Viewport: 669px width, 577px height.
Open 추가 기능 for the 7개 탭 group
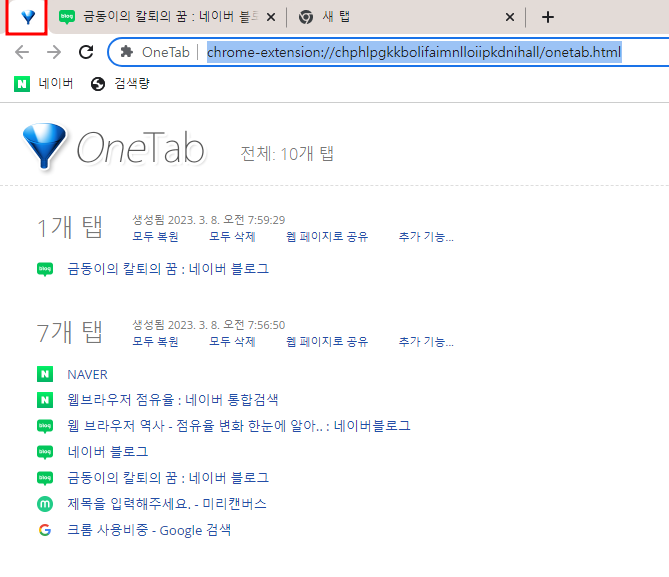coord(426,341)
